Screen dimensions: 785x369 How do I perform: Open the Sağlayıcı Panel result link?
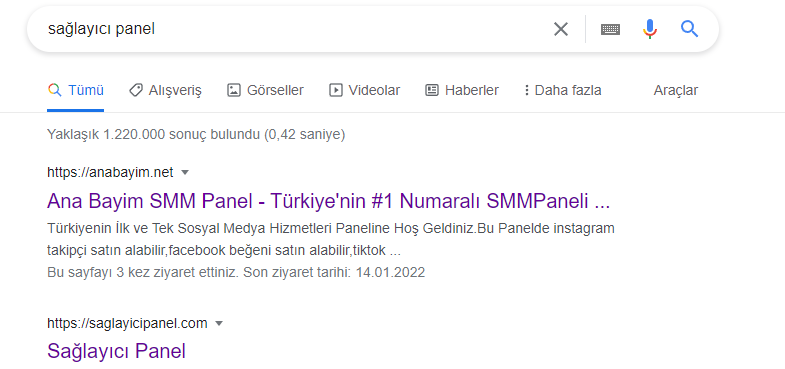(116, 351)
